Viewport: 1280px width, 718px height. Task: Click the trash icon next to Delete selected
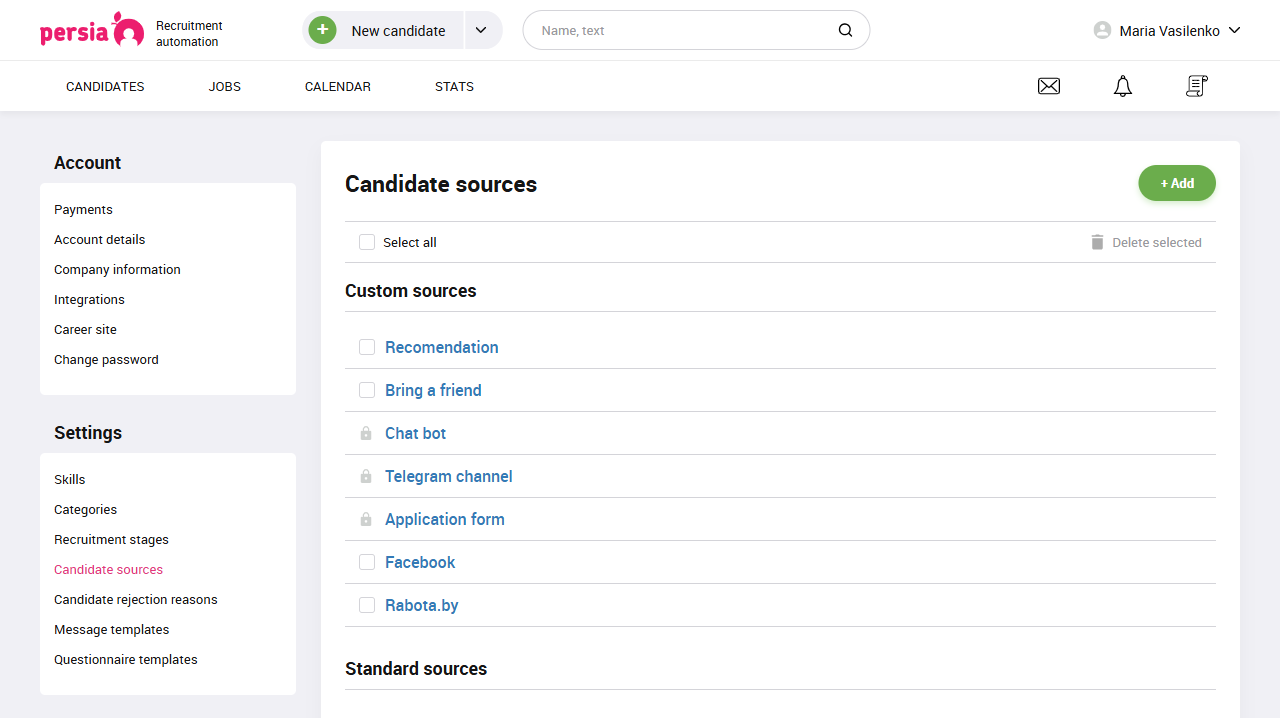(x=1097, y=242)
